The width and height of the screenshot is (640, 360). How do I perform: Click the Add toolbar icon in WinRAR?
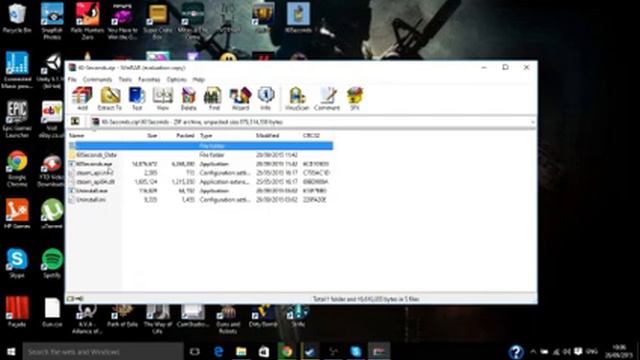(x=82, y=98)
